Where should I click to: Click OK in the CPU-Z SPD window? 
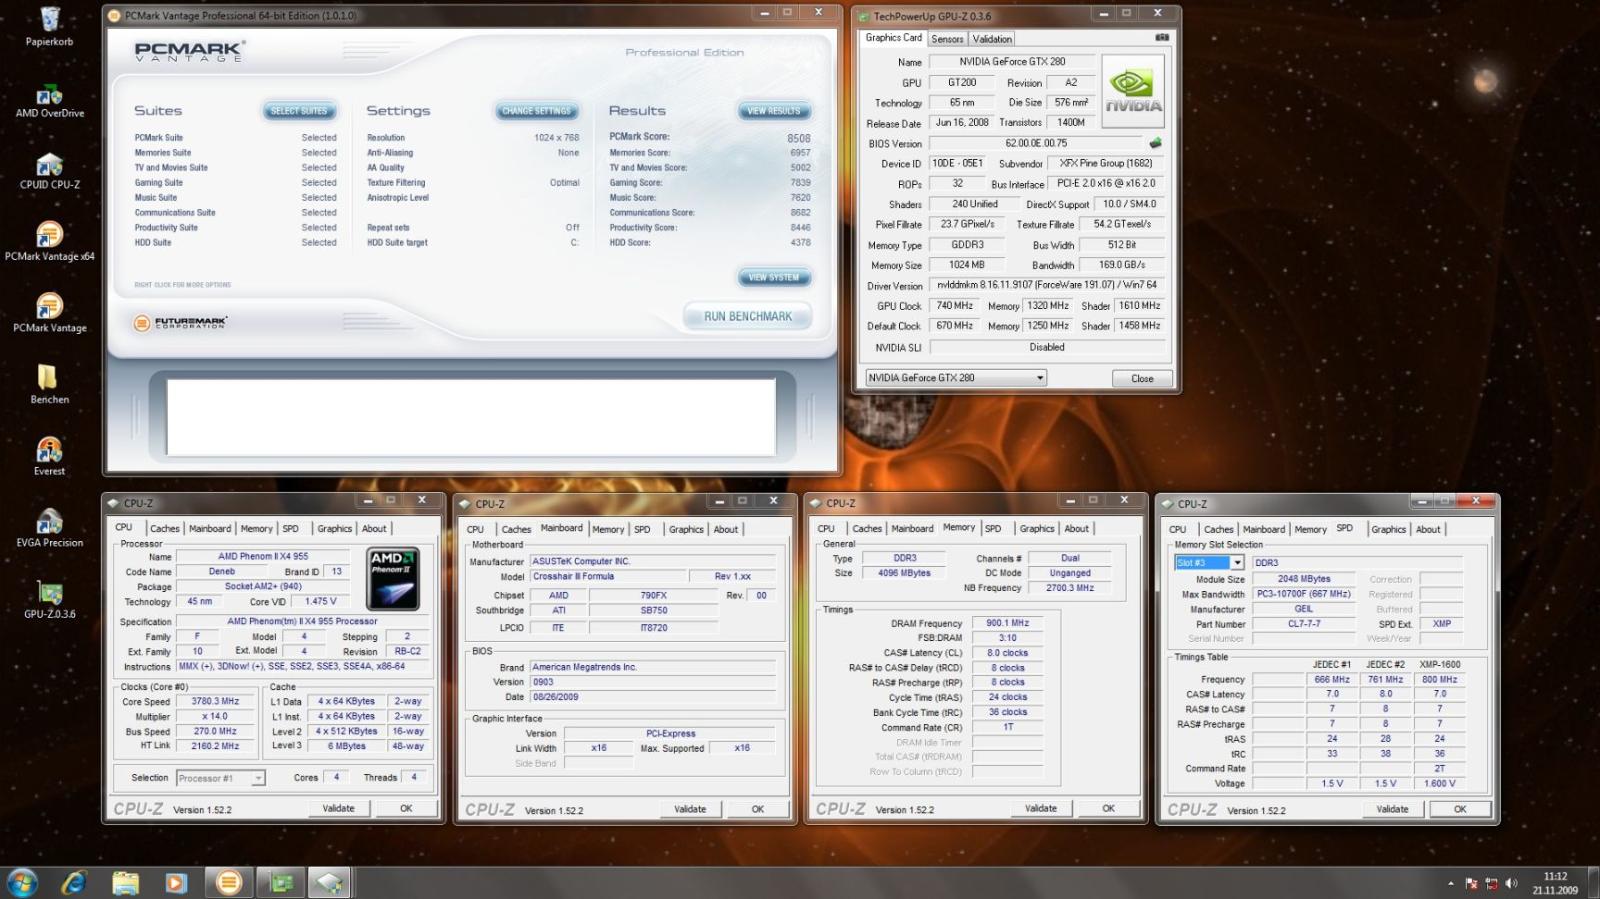tap(1460, 810)
